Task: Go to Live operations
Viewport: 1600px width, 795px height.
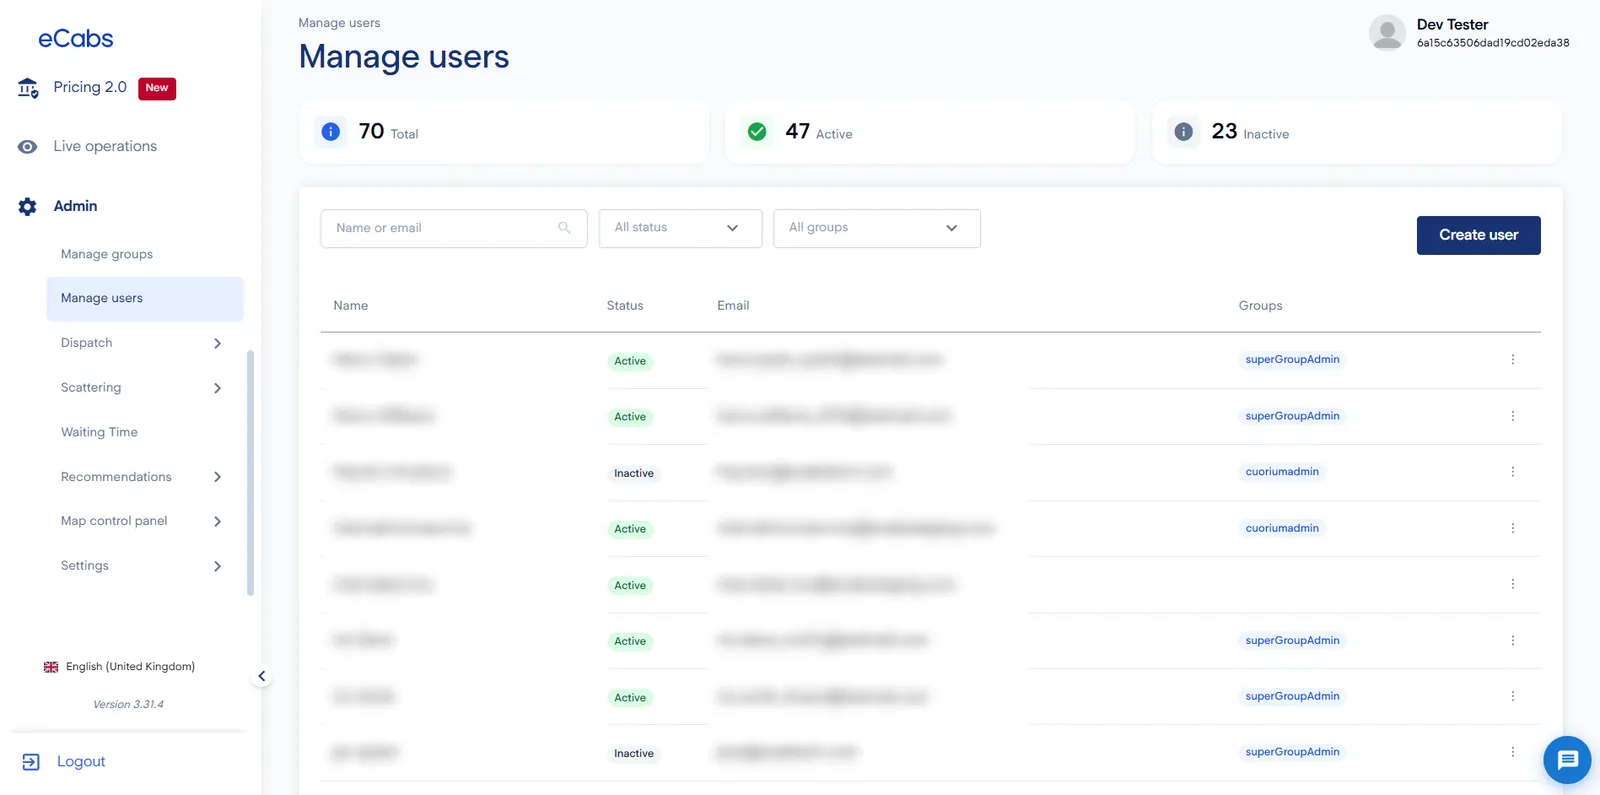Action: 105,146
